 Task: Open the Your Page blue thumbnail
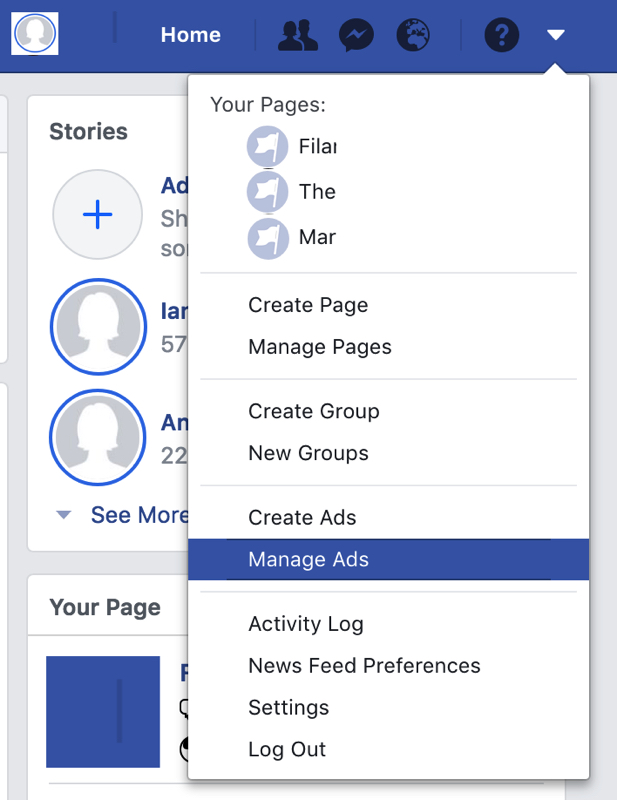pyautogui.click(x=103, y=711)
